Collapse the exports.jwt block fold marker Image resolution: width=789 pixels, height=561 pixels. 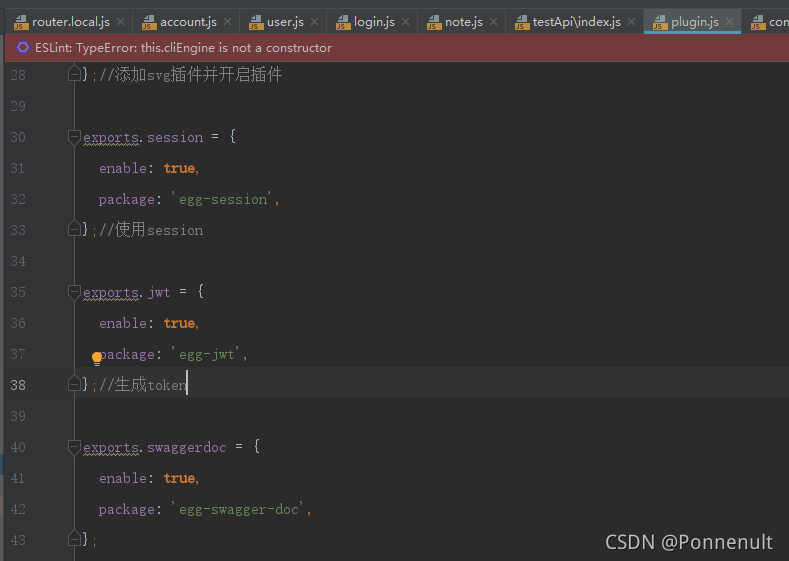pyautogui.click(x=74, y=292)
